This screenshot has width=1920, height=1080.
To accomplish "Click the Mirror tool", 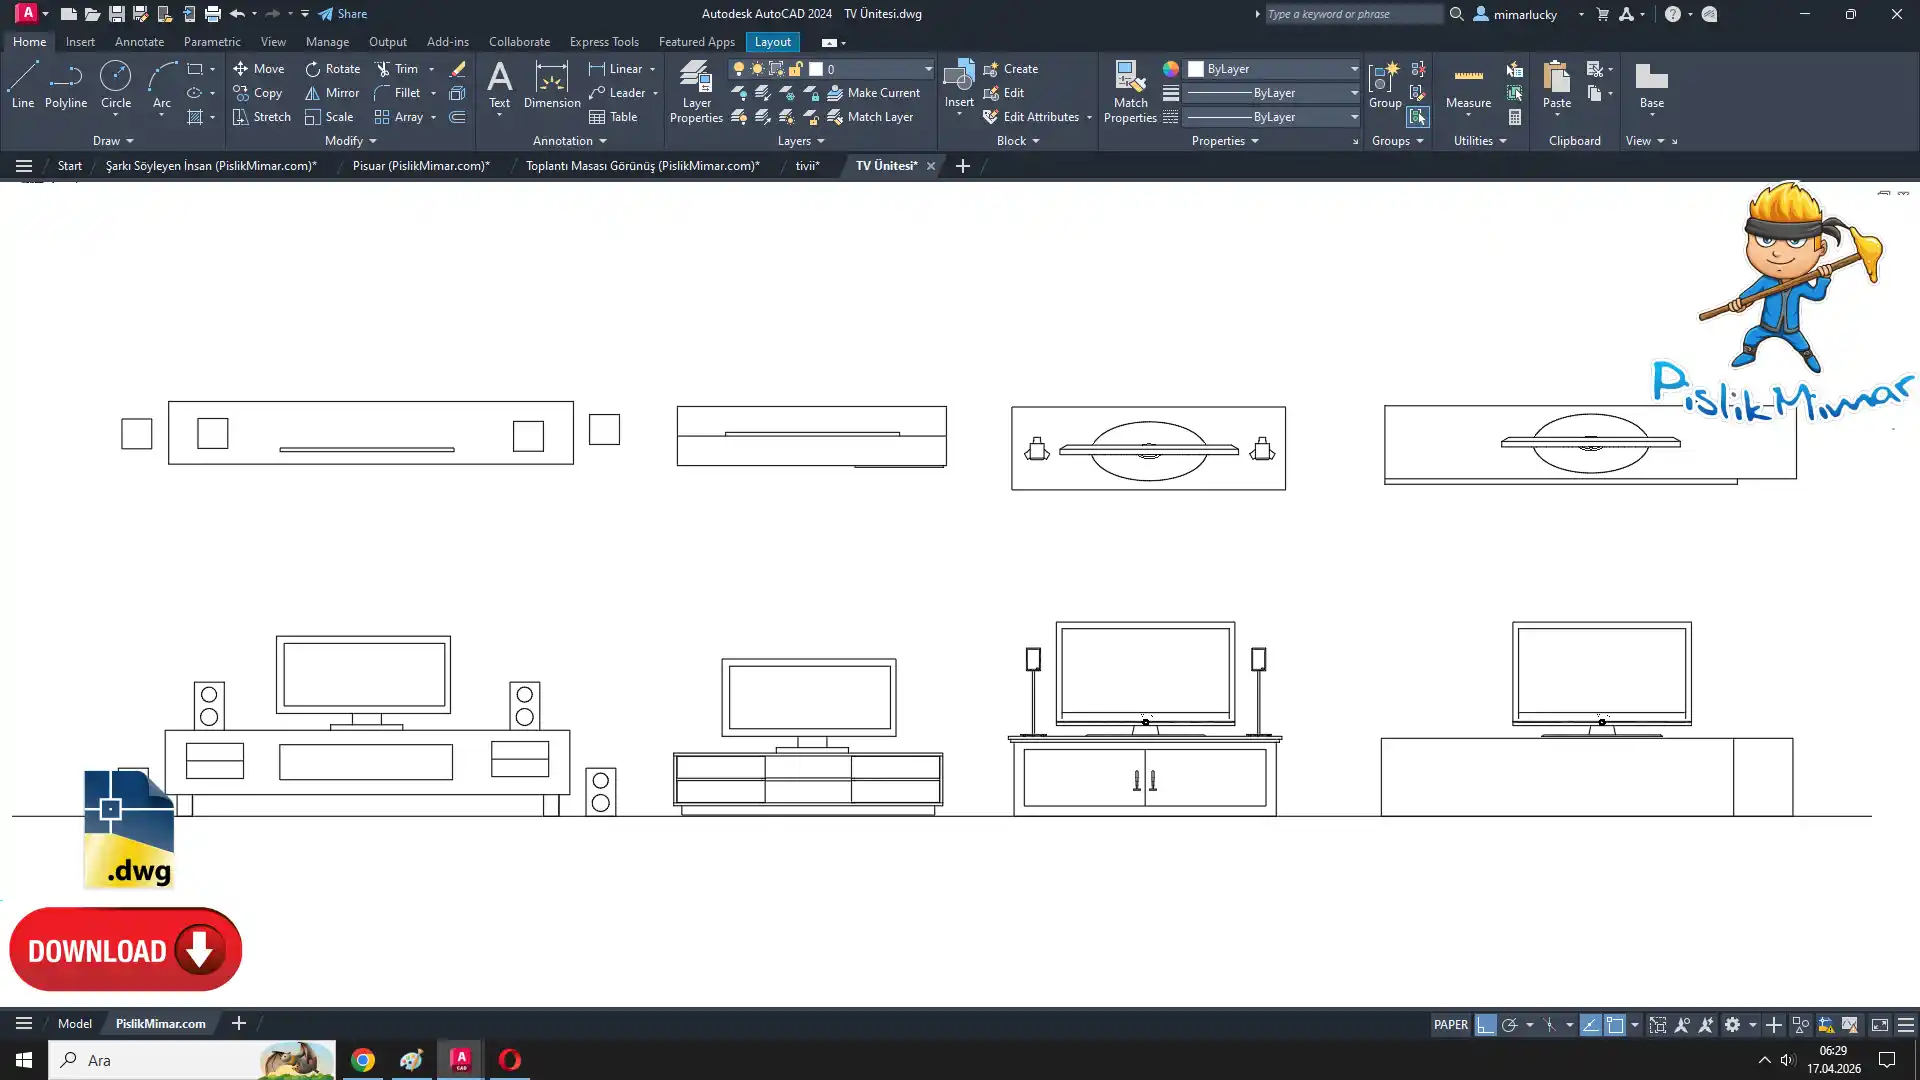I will pos(332,93).
